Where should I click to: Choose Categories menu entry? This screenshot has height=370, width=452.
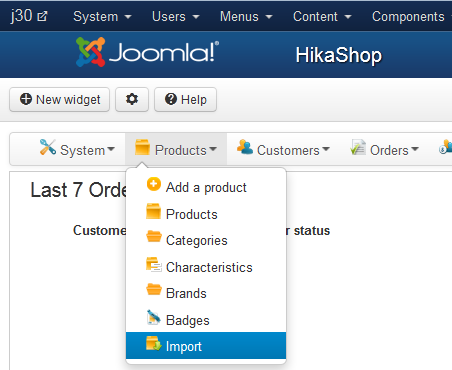[206, 240]
